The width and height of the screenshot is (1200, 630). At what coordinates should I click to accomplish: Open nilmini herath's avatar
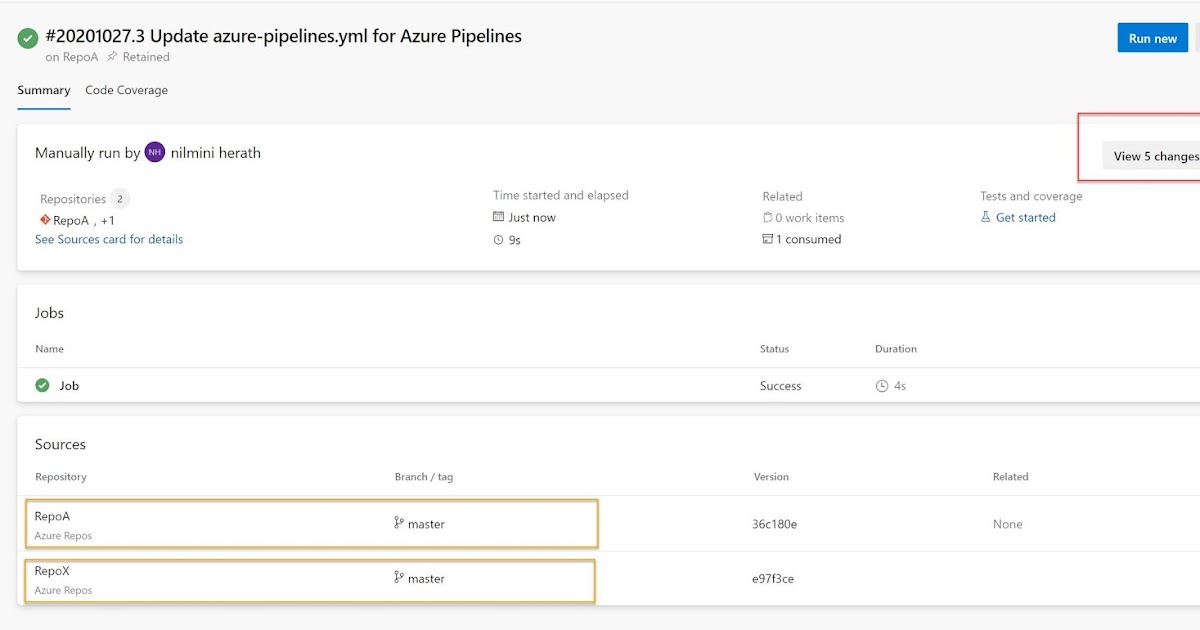[154, 152]
